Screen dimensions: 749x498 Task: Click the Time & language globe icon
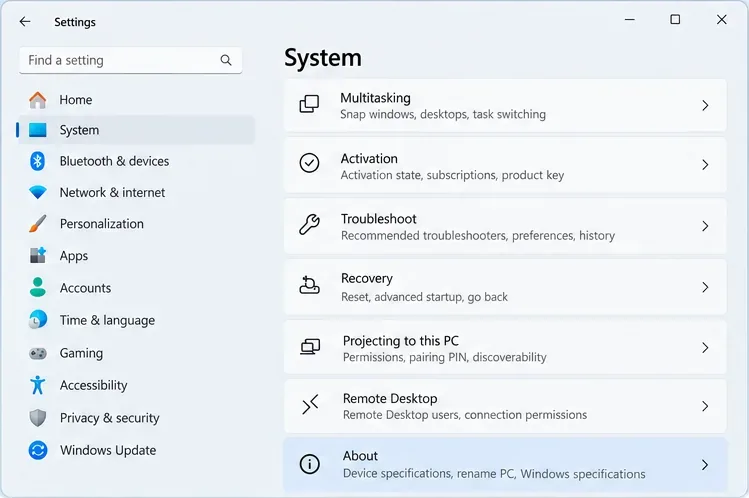point(38,319)
